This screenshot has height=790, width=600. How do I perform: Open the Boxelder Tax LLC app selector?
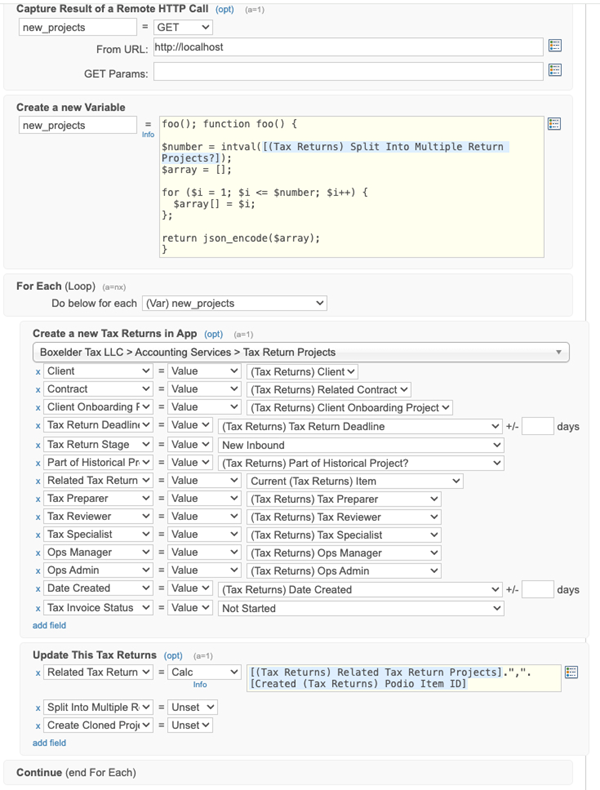pyautogui.click(x=300, y=352)
